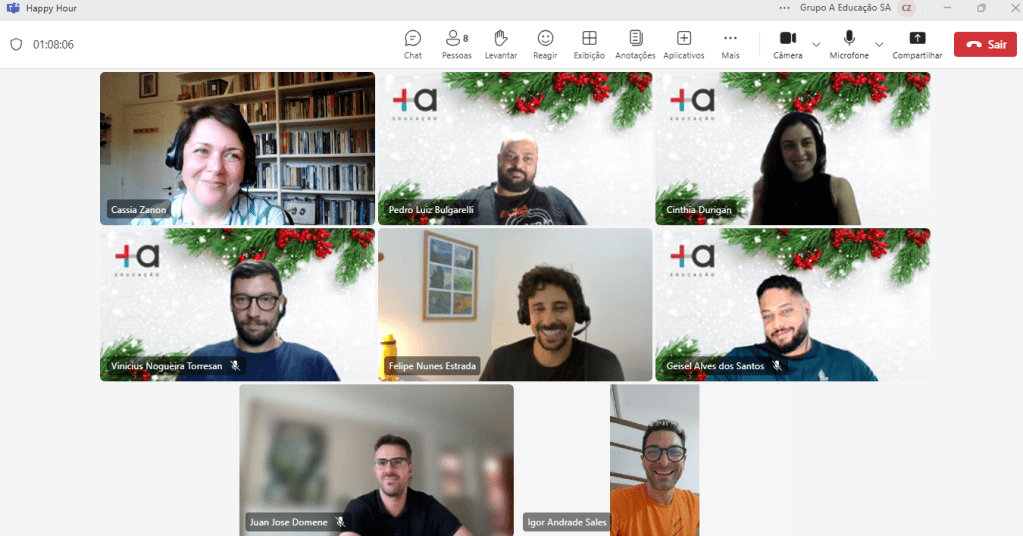This screenshot has height=536, width=1023.
Task: Click the CZ profile avatar in the title bar
Action: (x=906, y=8)
